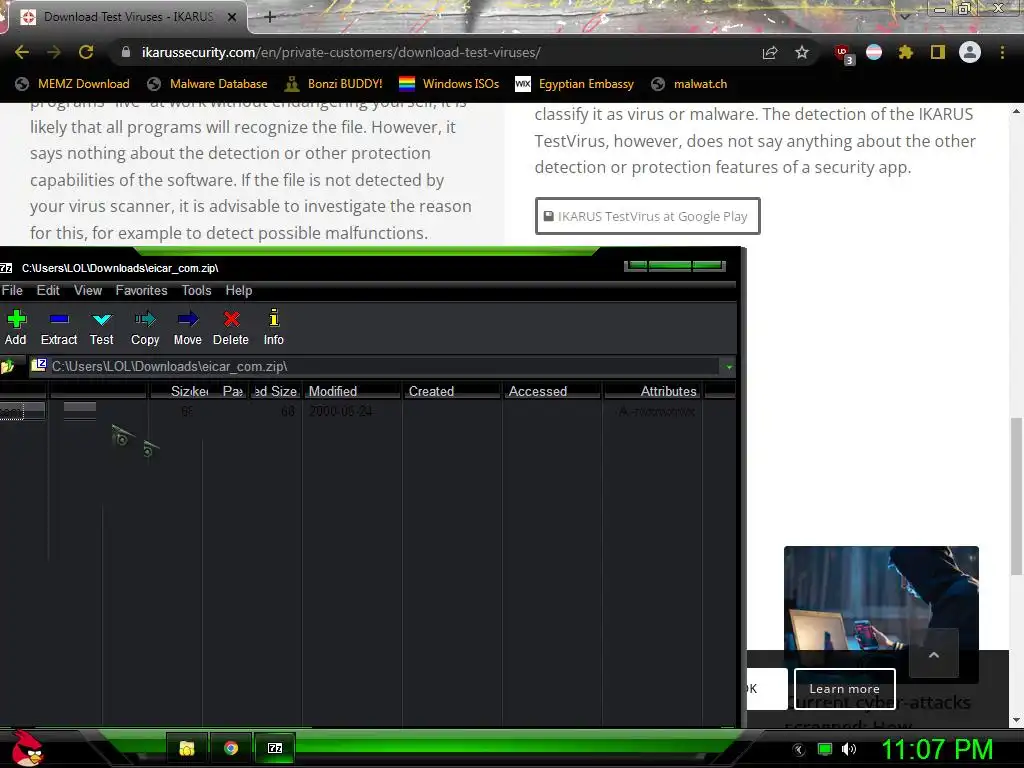Share this page icon in address bar
Screen dimensions: 1024x768
coord(770,53)
